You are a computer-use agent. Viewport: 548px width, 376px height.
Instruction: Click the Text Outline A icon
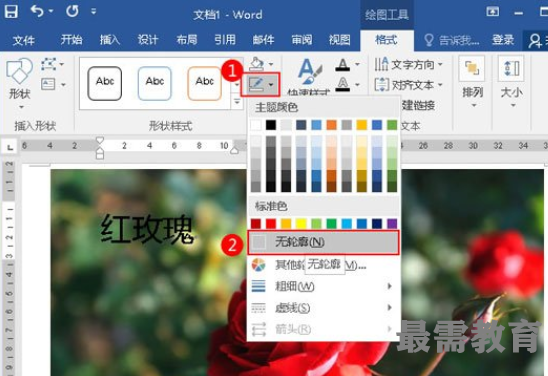pos(342,84)
